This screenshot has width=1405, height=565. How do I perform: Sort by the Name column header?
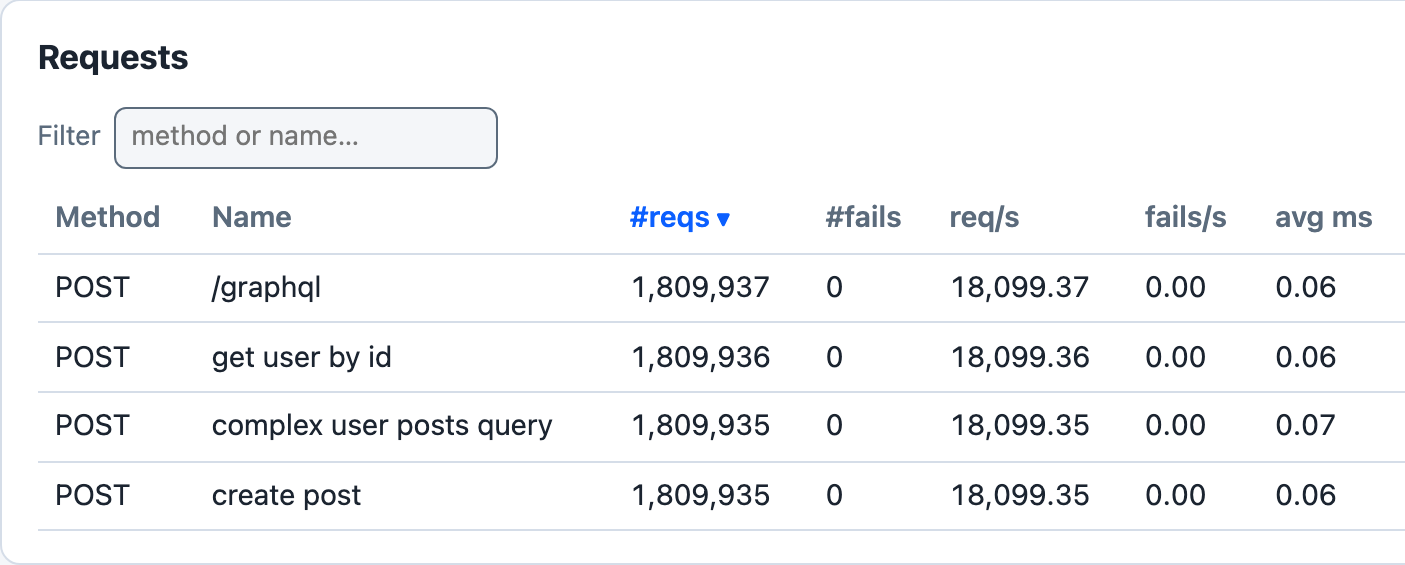pos(252,218)
